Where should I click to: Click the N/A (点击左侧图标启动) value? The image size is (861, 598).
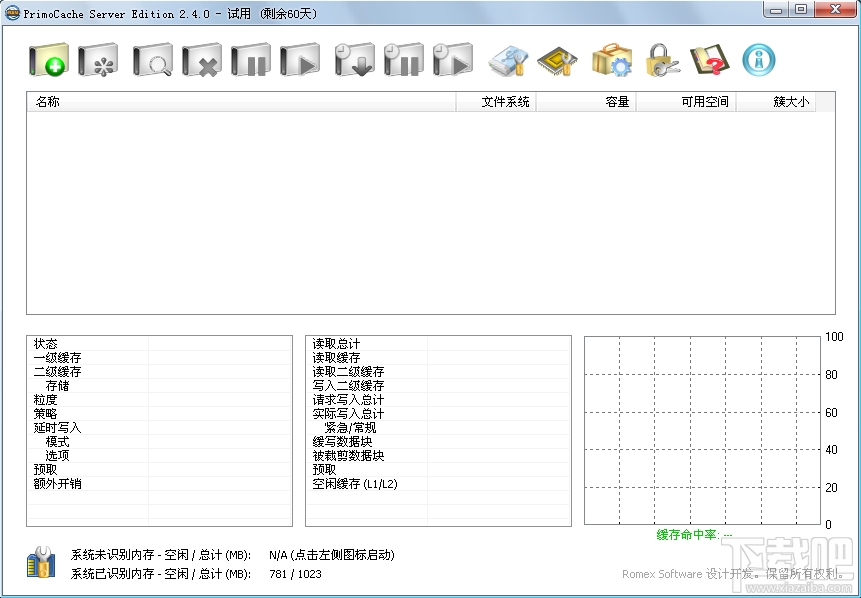(x=332, y=555)
